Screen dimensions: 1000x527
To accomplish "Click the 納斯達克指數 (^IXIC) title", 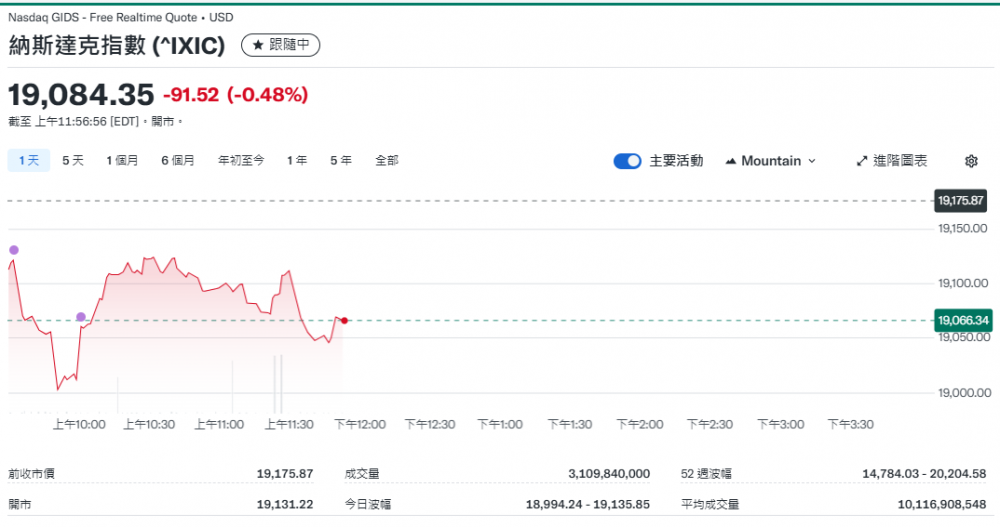I will [x=117, y=45].
